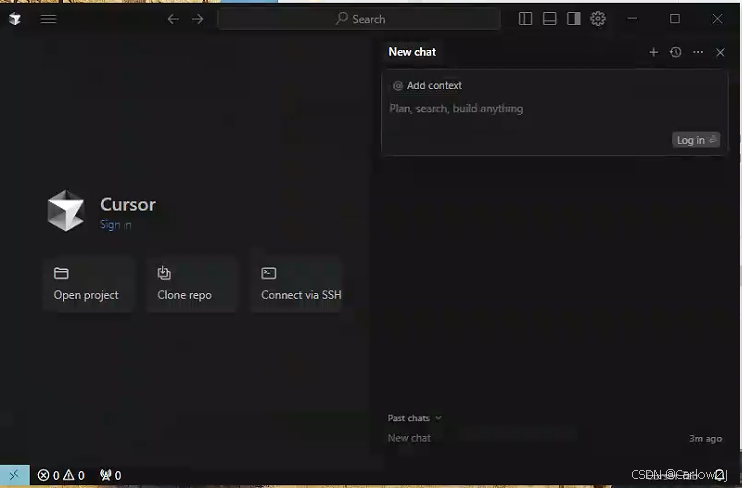742x488 pixels.
Task: Open the past 'New chat' entry
Action: [x=555, y=438]
